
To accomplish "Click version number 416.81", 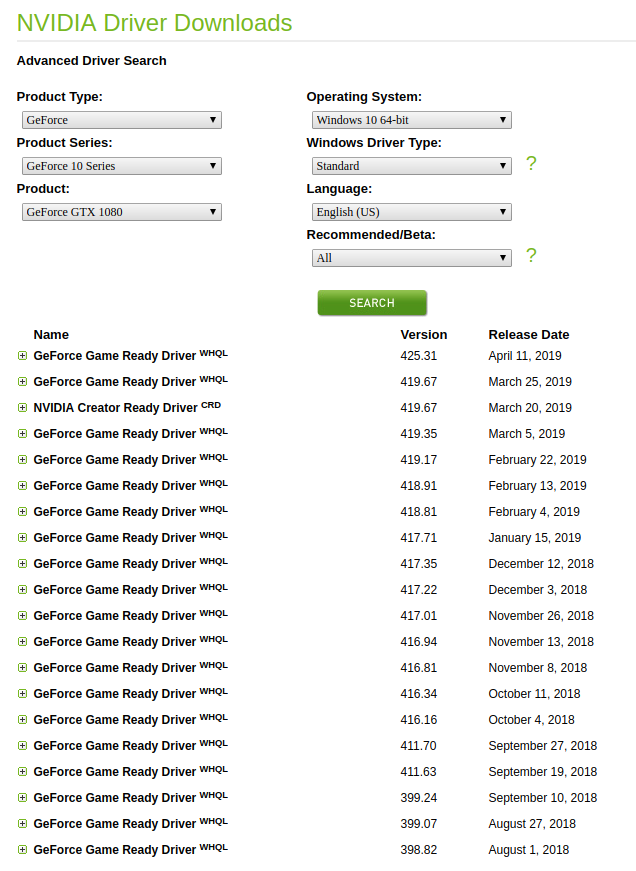I will [419, 668].
